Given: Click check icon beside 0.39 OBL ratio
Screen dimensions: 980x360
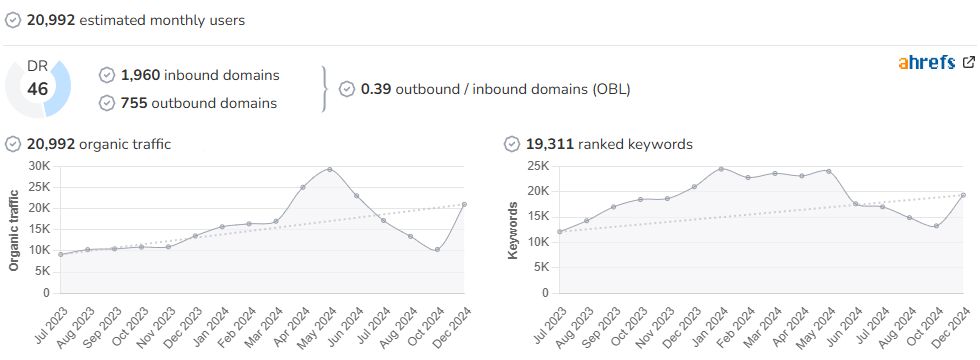Looking at the screenshot, I should click(x=347, y=89).
